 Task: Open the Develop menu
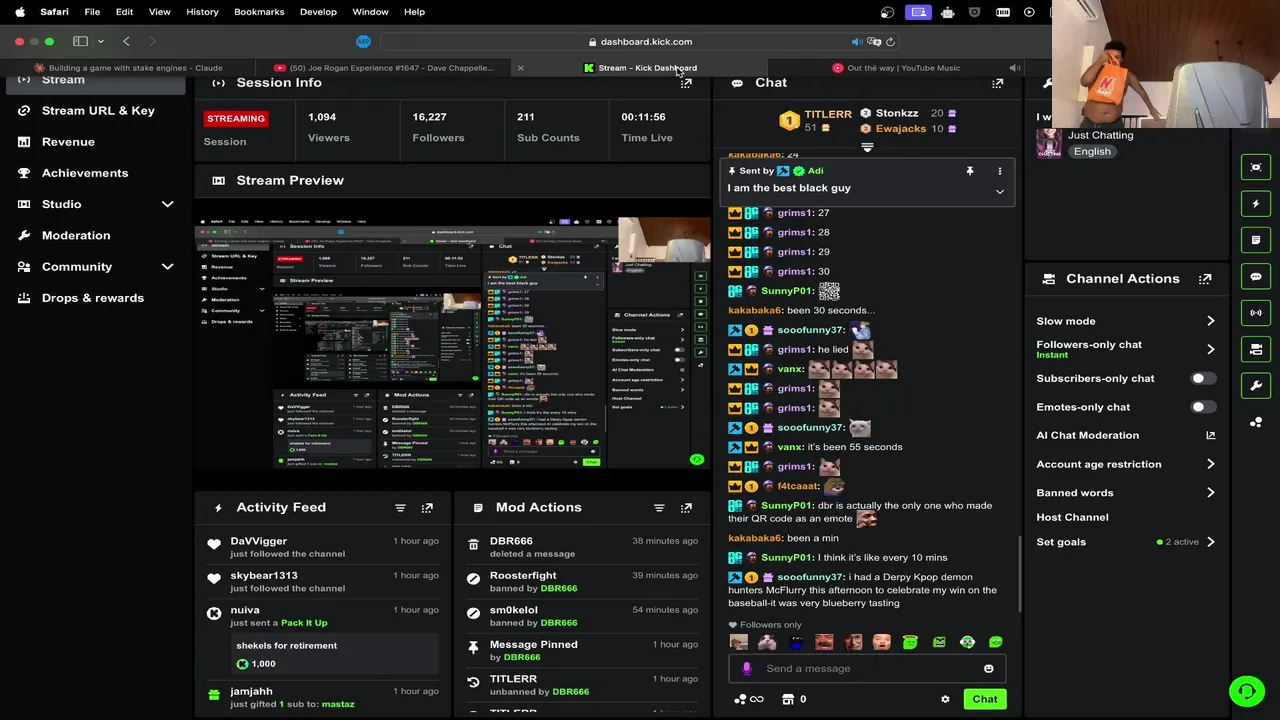pos(318,12)
